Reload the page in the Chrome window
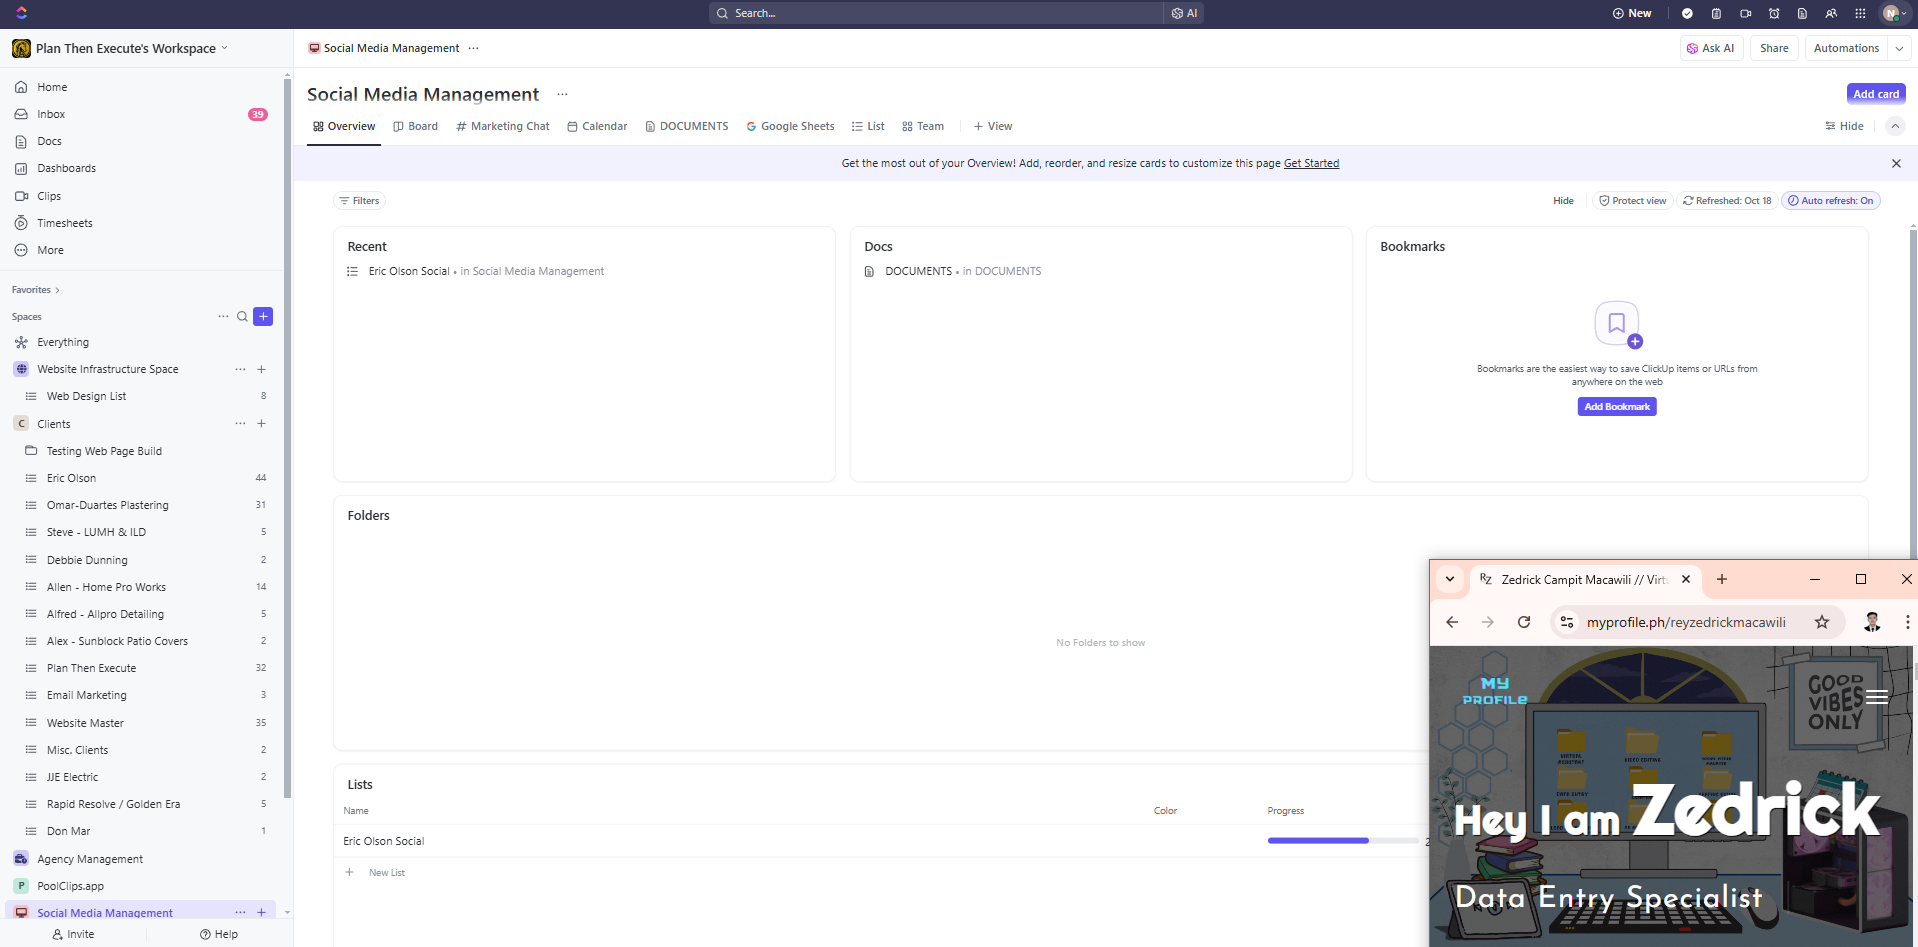This screenshot has height=947, width=1918. pos(1524,622)
